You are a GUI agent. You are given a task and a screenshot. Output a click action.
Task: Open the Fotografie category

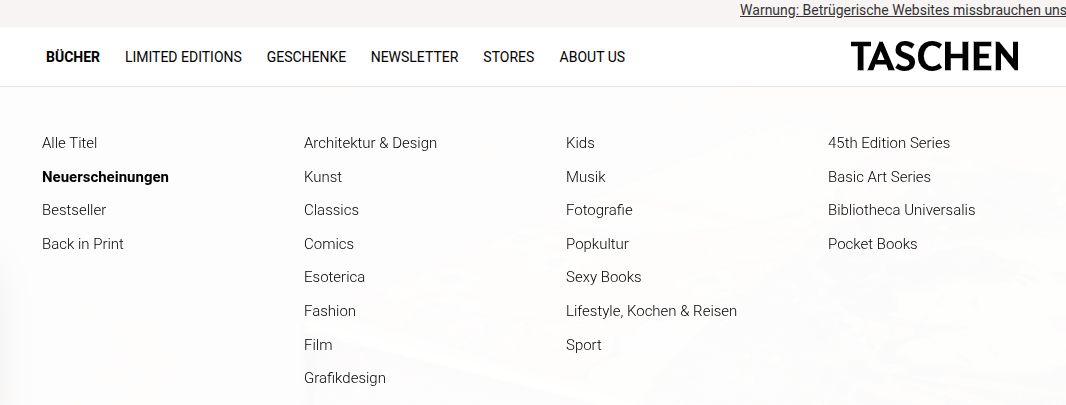(599, 210)
